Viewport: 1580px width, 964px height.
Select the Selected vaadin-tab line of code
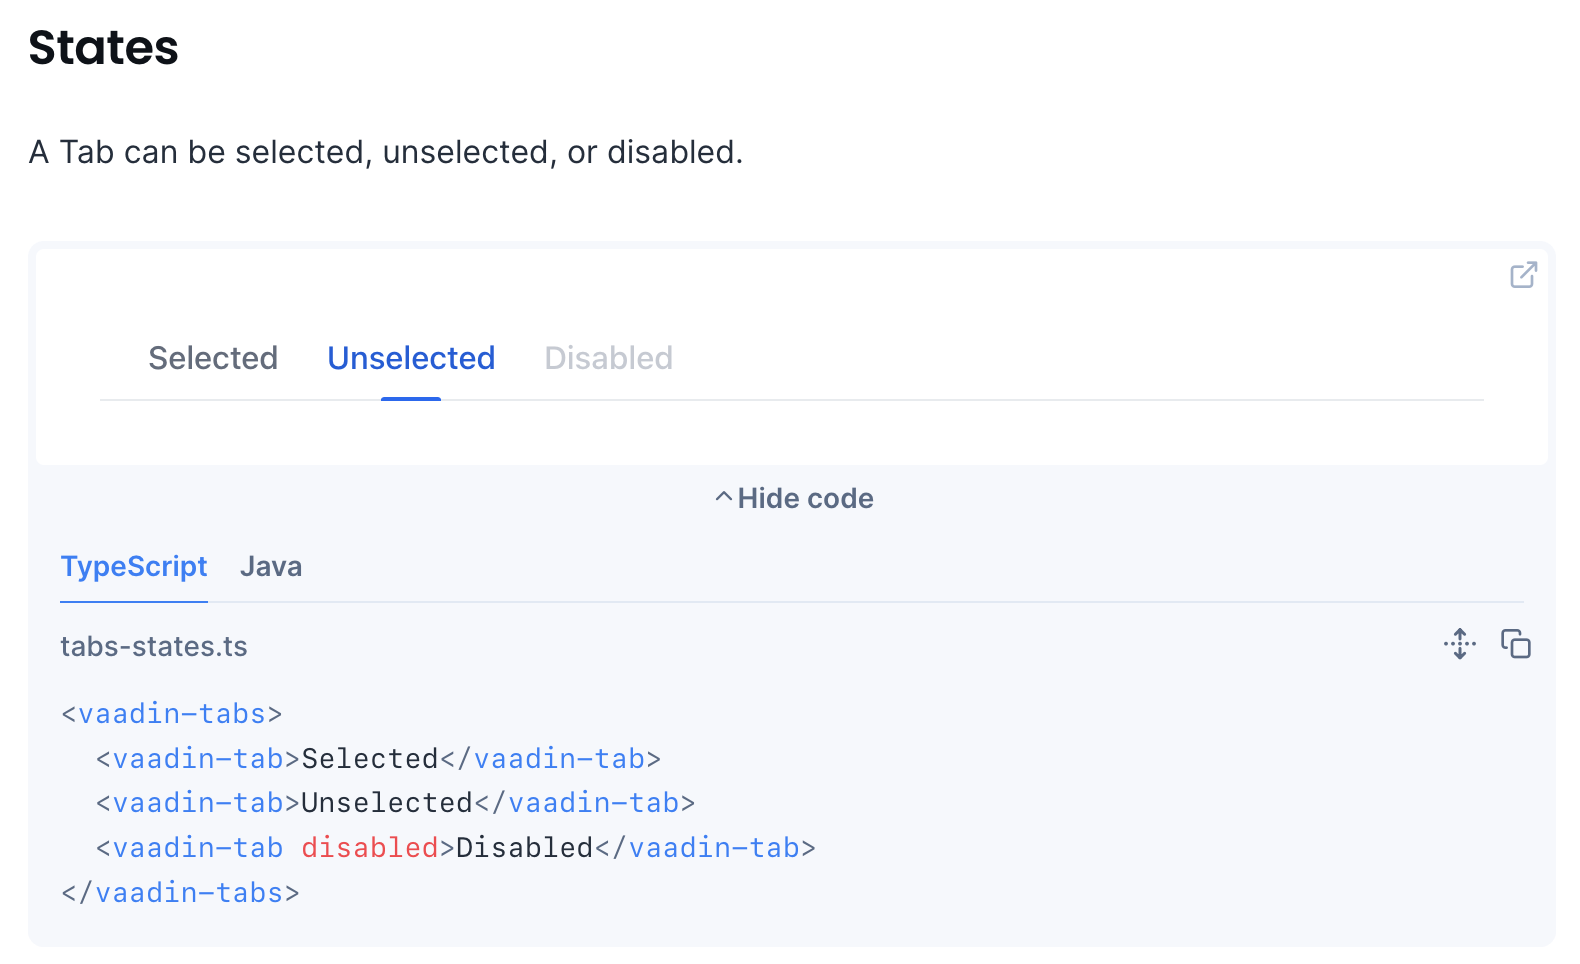[378, 758]
